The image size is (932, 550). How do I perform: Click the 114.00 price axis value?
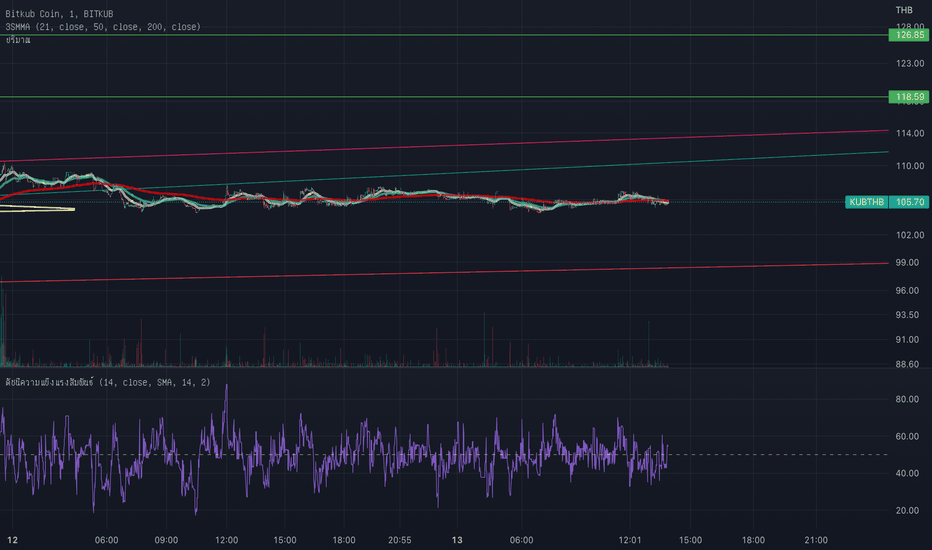tap(910, 133)
